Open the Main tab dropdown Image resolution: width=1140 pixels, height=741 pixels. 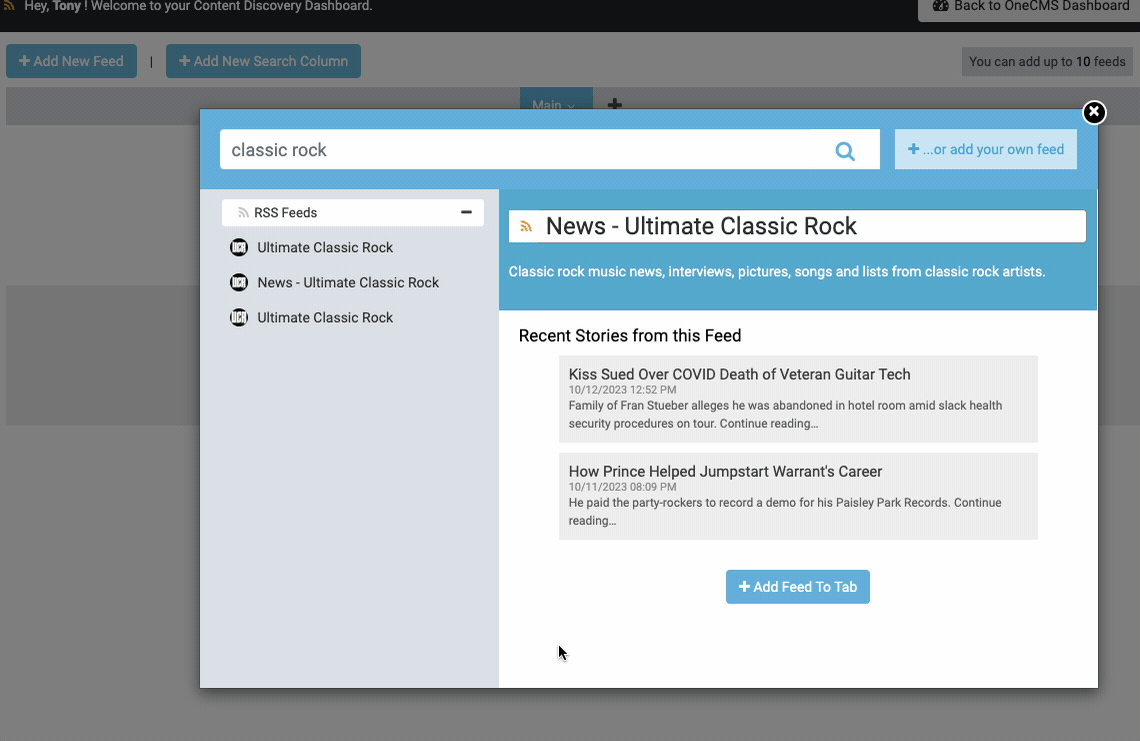click(556, 102)
